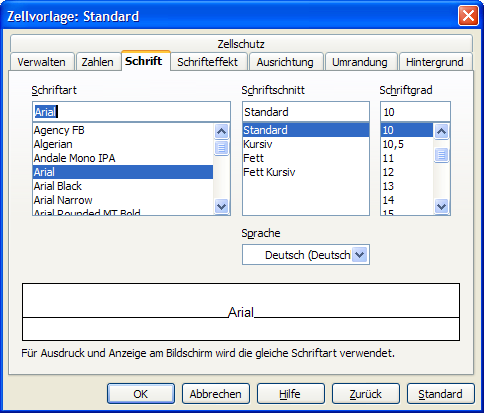
Task: Open Hilfe for this dialog
Action: coord(290,394)
